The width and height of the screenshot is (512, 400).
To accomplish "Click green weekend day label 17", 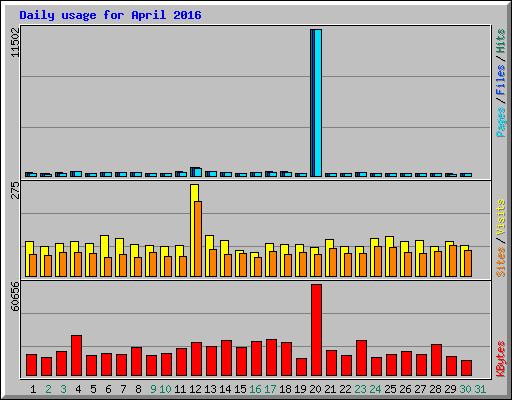I will [x=270, y=389].
